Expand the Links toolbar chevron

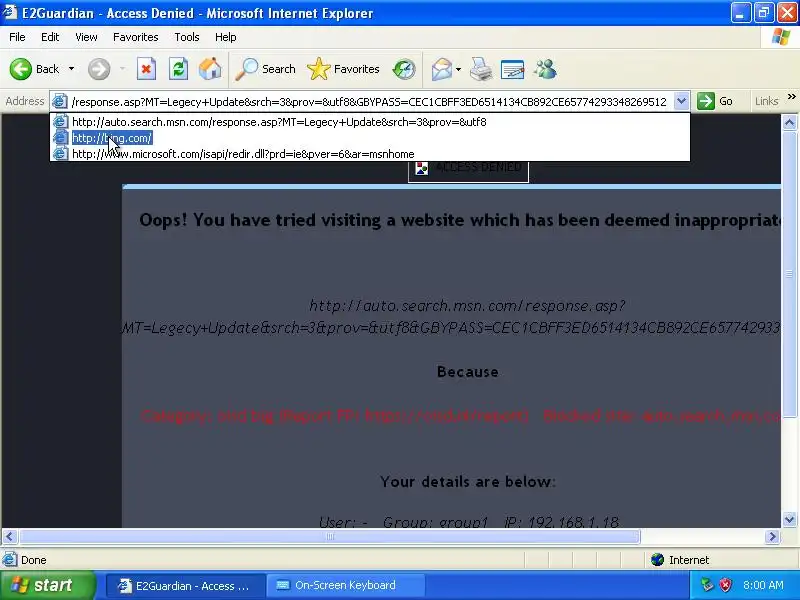click(791, 96)
